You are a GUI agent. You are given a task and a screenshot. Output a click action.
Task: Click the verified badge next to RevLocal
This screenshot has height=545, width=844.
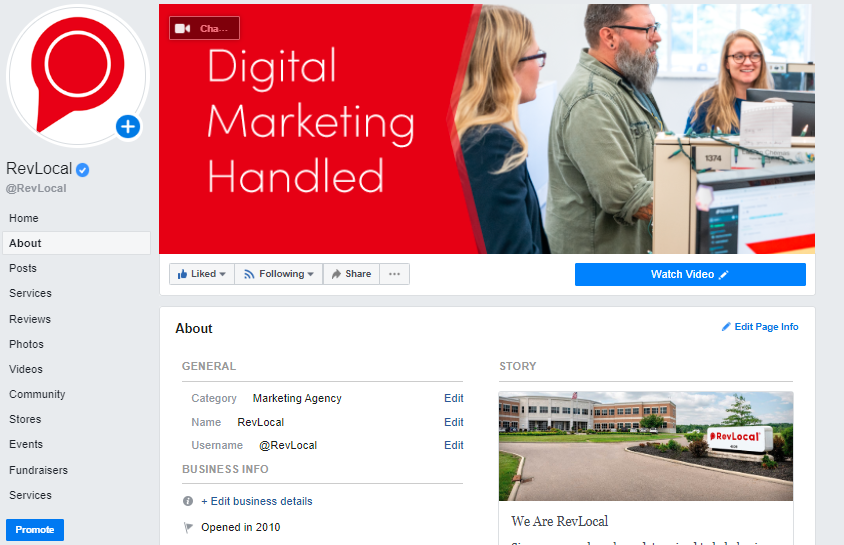82,170
